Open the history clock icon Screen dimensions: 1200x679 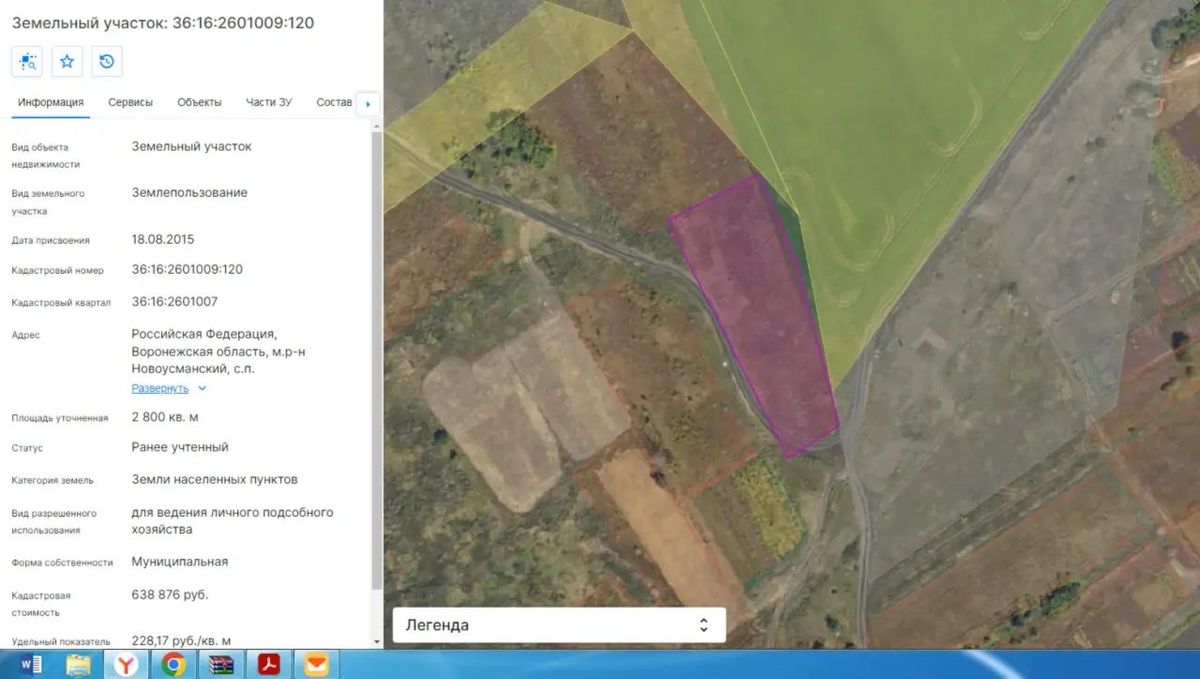tap(107, 62)
